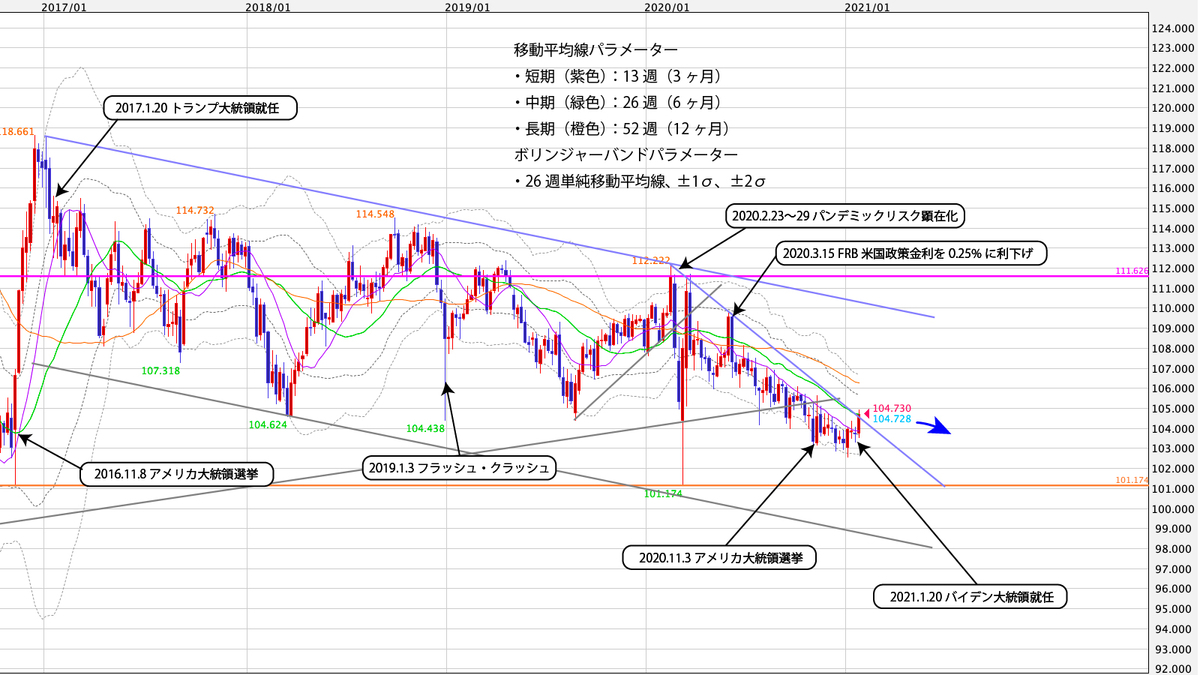Click the 2019.1.3 フラッシュ・クラッシュ callout
The width and height of the screenshot is (1200, 675).
457,467
